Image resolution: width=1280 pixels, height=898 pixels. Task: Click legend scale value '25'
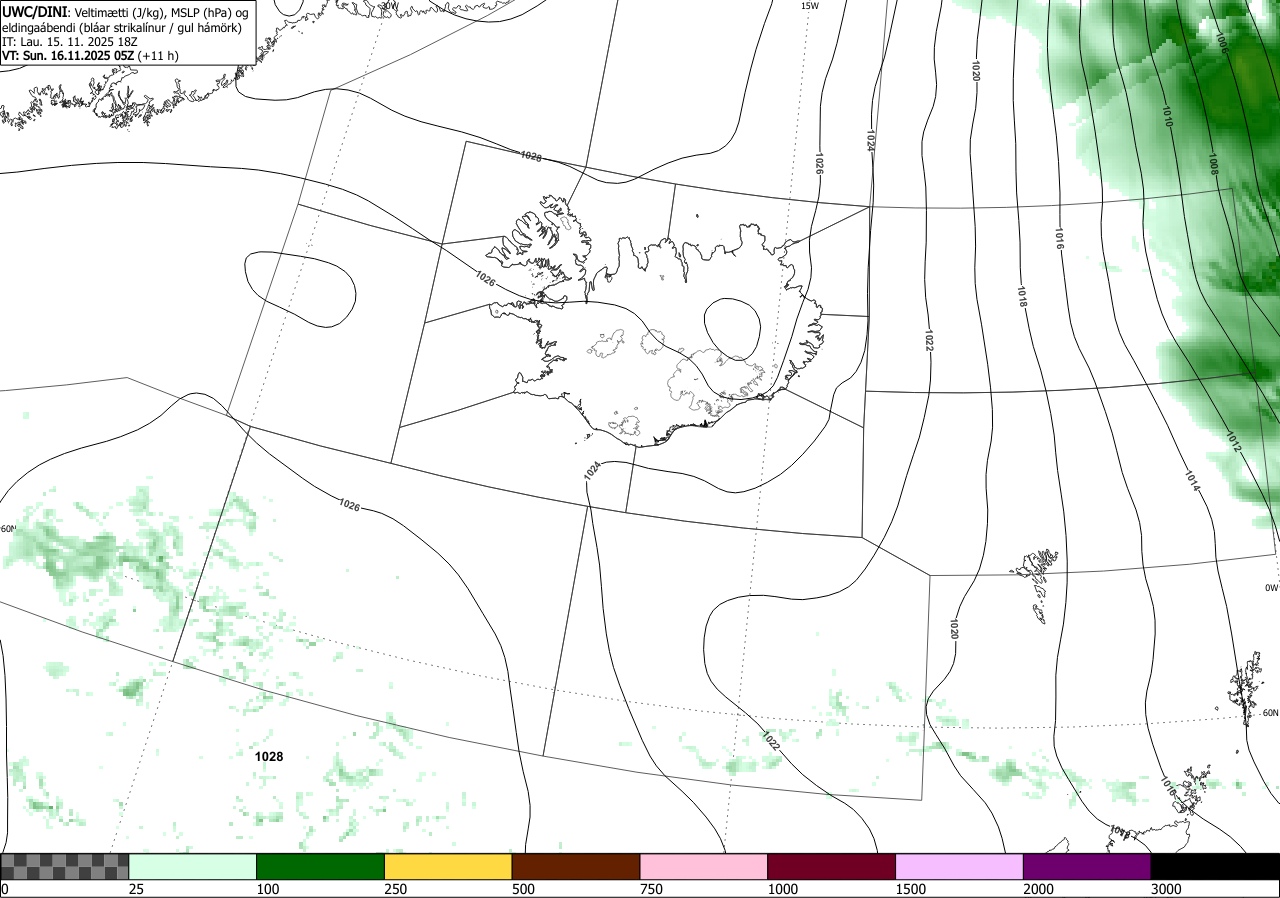[137, 889]
